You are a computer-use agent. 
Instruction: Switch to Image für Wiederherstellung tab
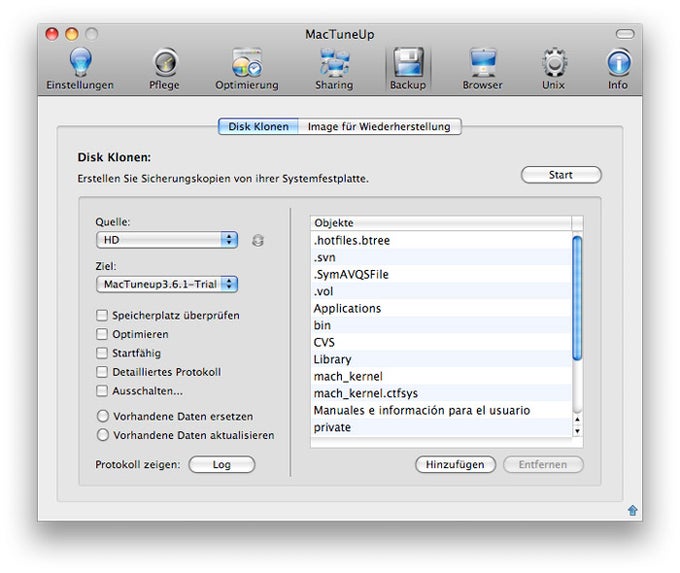click(x=379, y=126)
